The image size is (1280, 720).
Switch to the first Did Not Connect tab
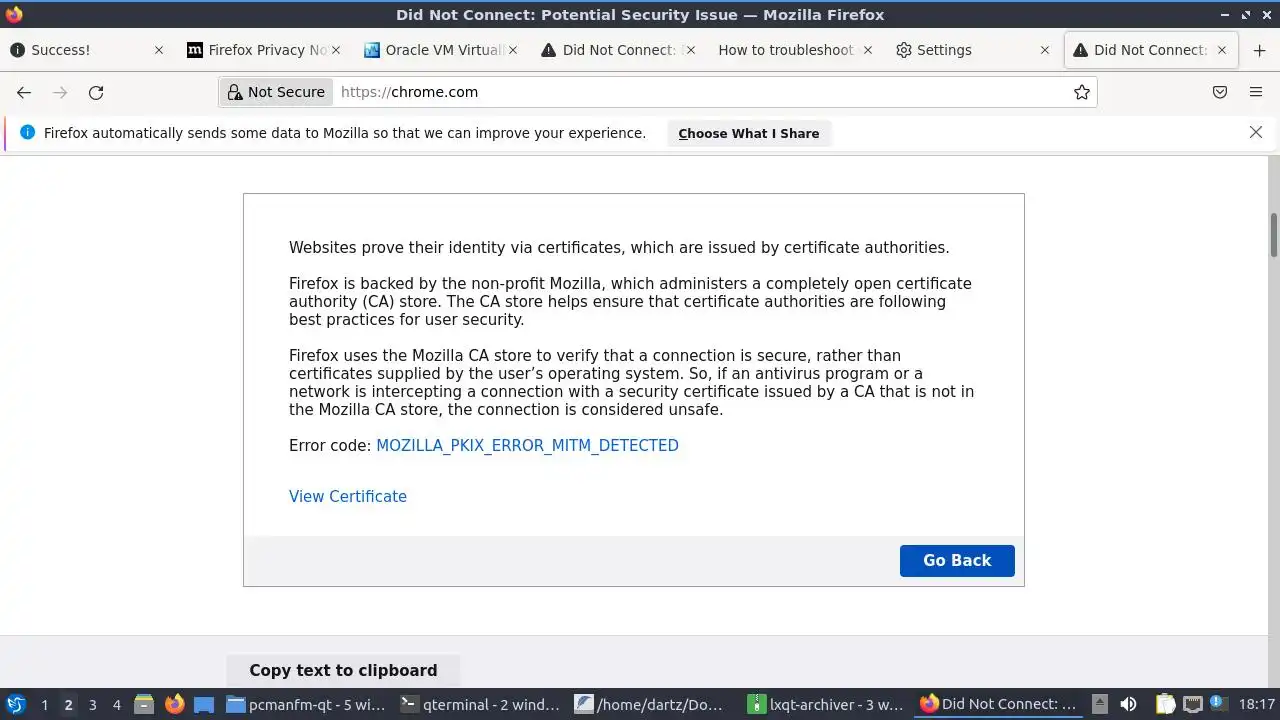(x=620, y=50)
